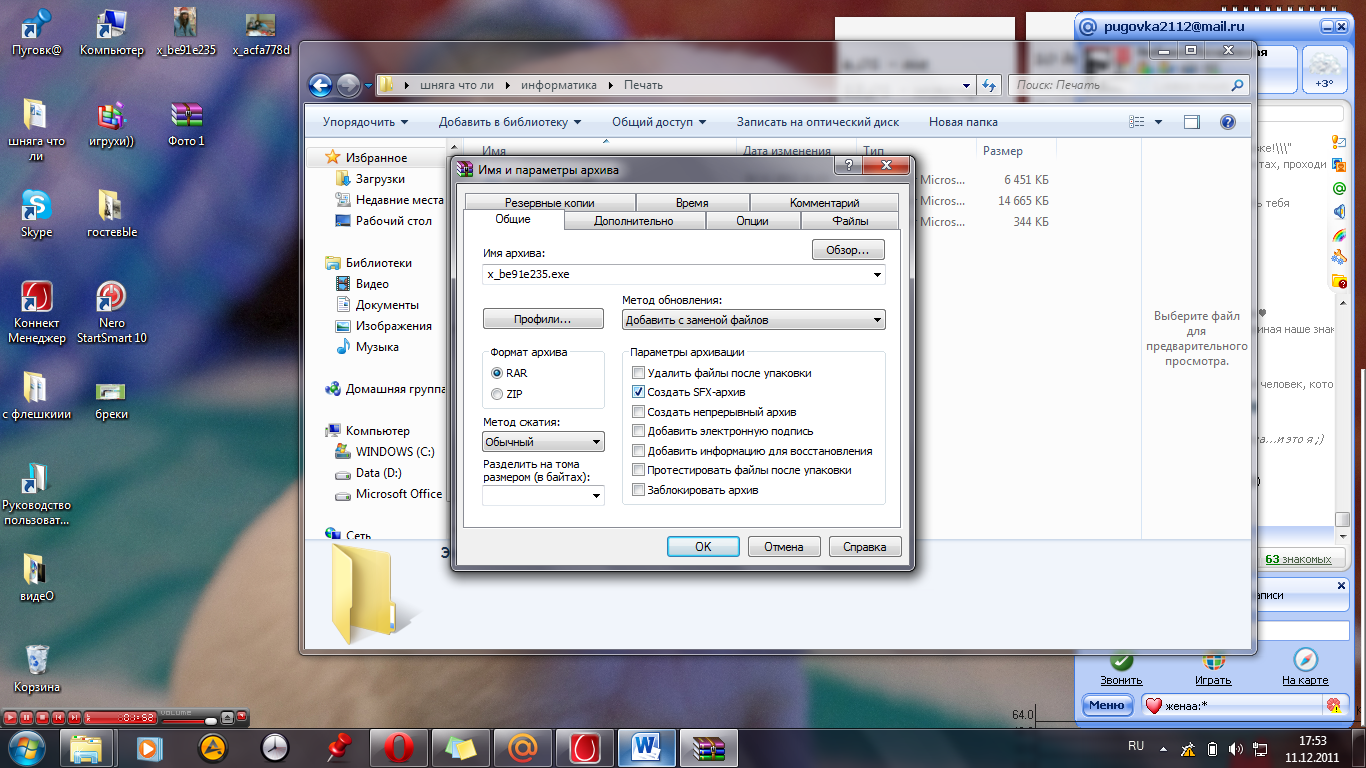Open Sticky Notes from the taskbar
This screenshot has height=768, width=1366.
pyautogui.click(x=461, y=747)
